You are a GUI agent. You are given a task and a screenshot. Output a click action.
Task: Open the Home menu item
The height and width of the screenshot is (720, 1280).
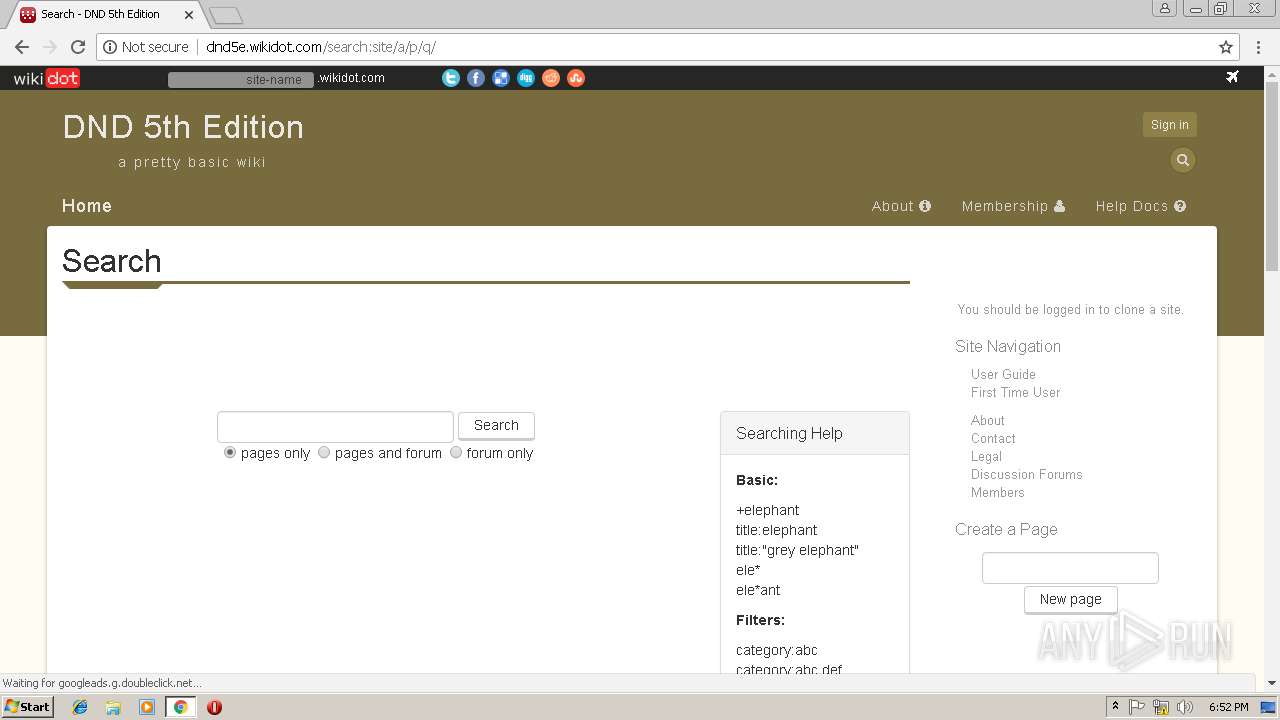87,206
